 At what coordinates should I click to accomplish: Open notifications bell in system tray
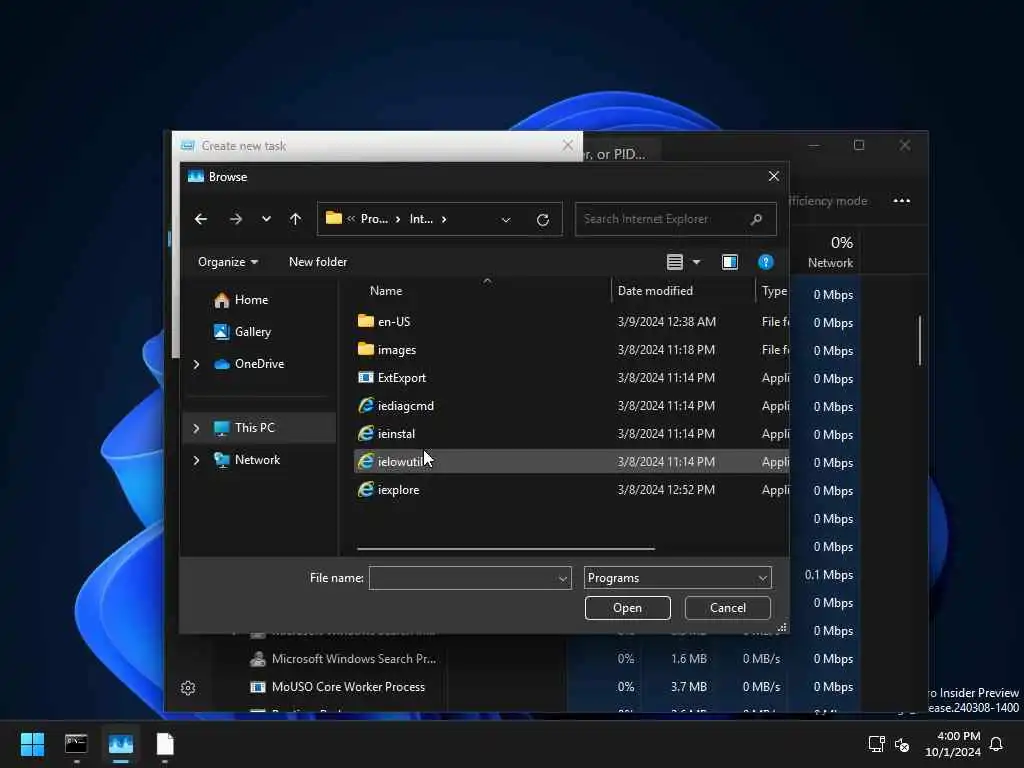click(997, 744)
